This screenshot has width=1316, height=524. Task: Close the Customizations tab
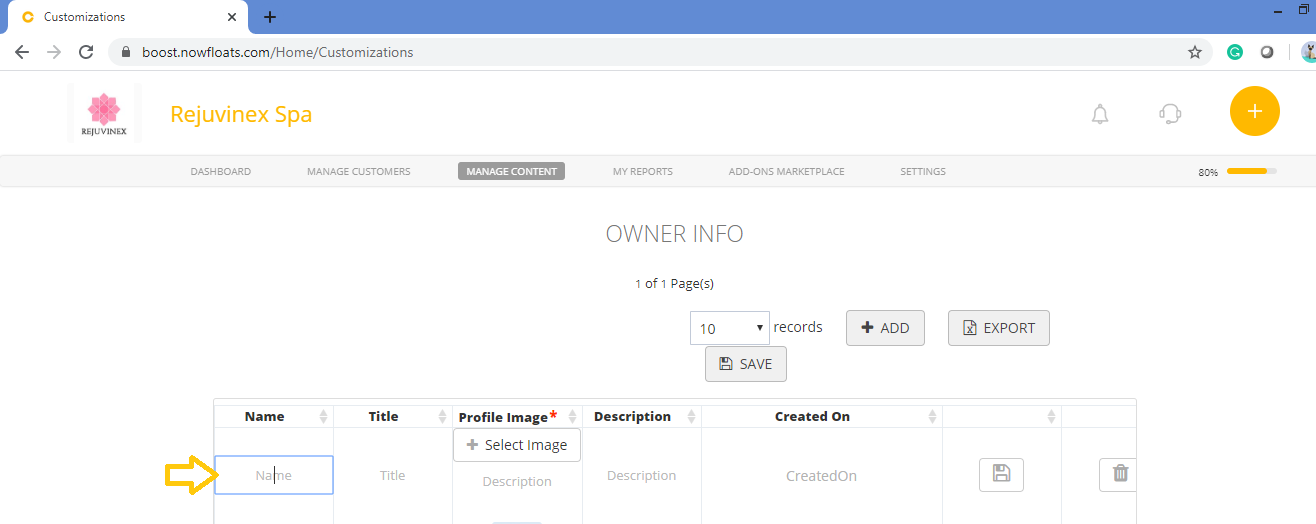click(232, 17)
